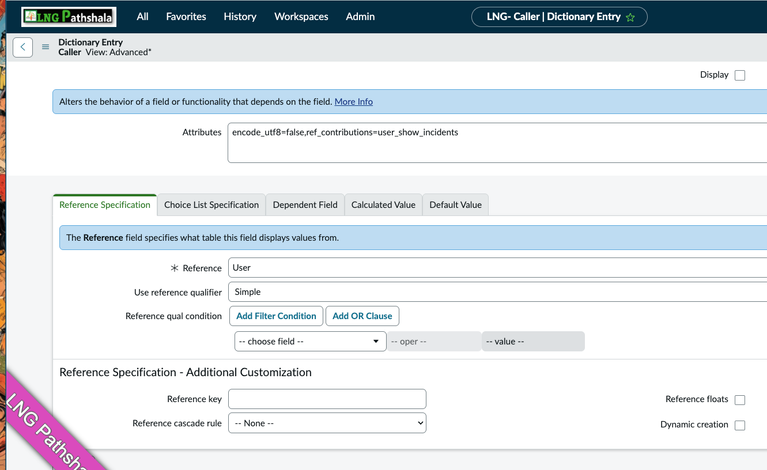Go to the Default Value tab

tap(455, 205)
